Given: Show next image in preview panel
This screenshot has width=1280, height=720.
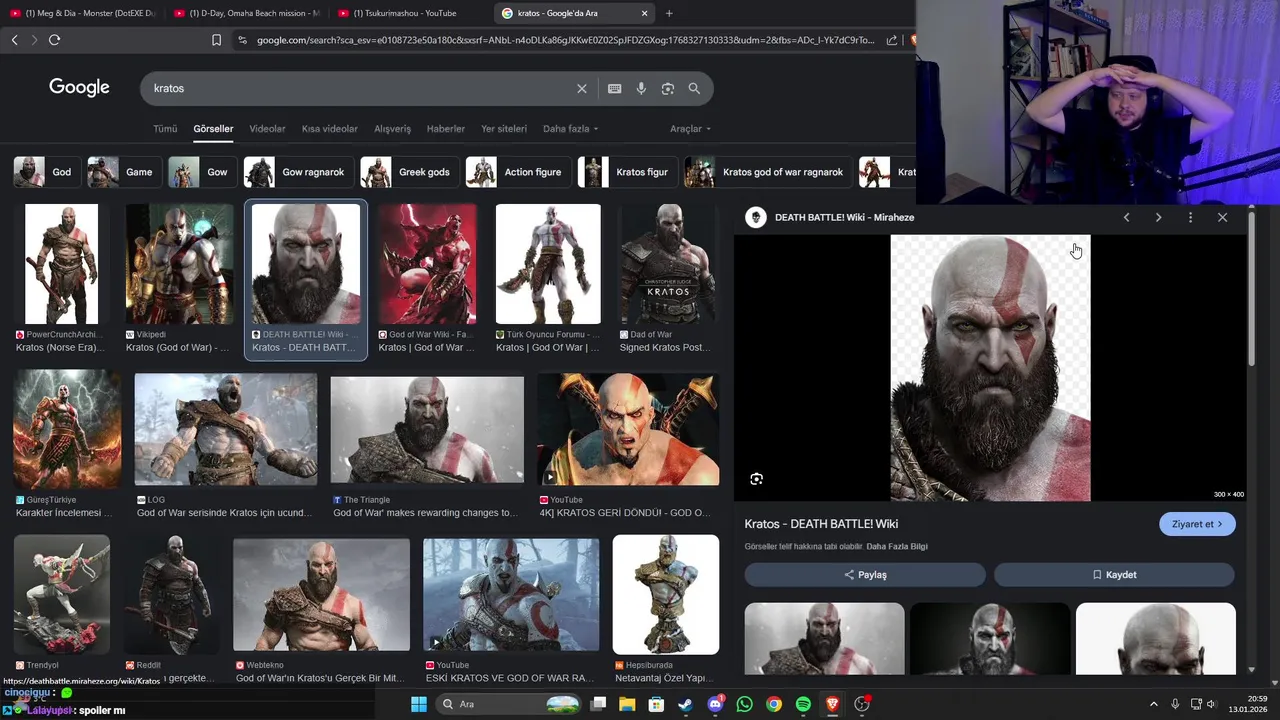Looking at the screenshot, I should point(1158,217).
